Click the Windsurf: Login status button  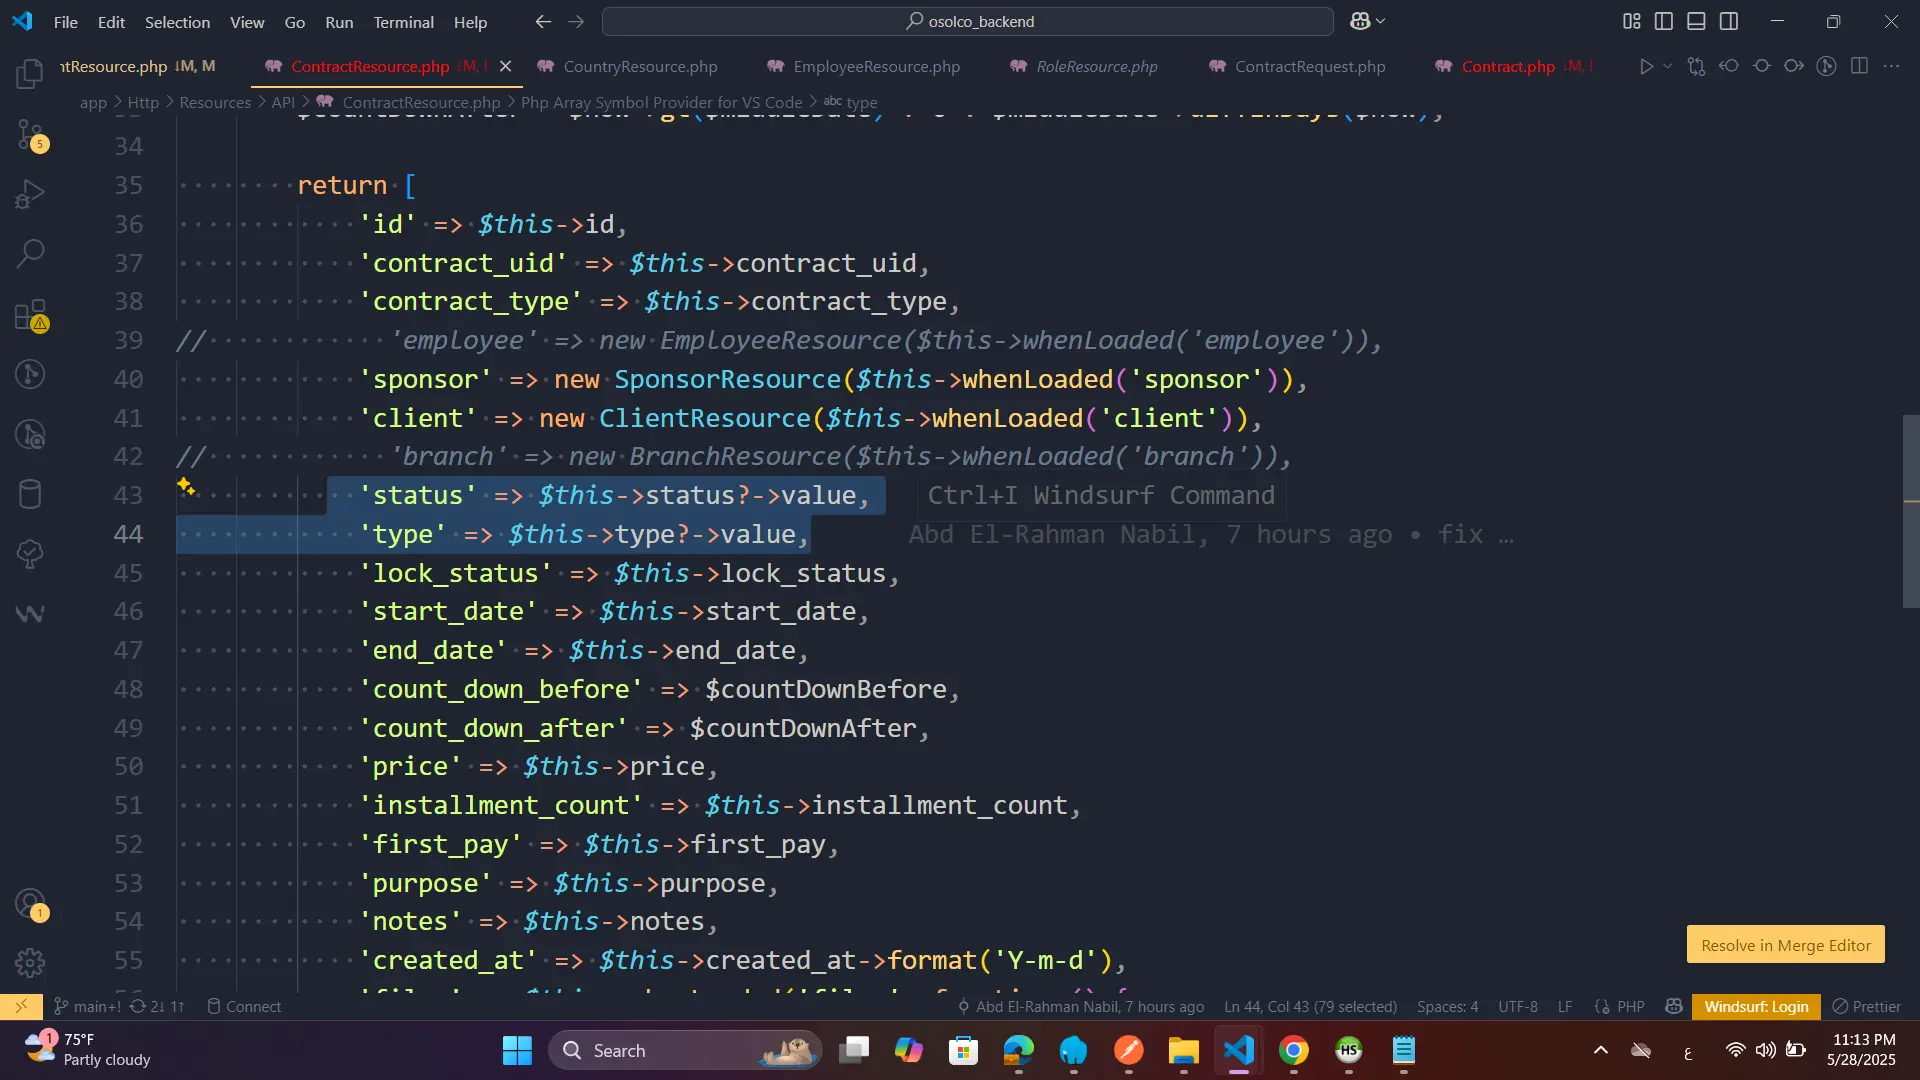(1756, 1006)
